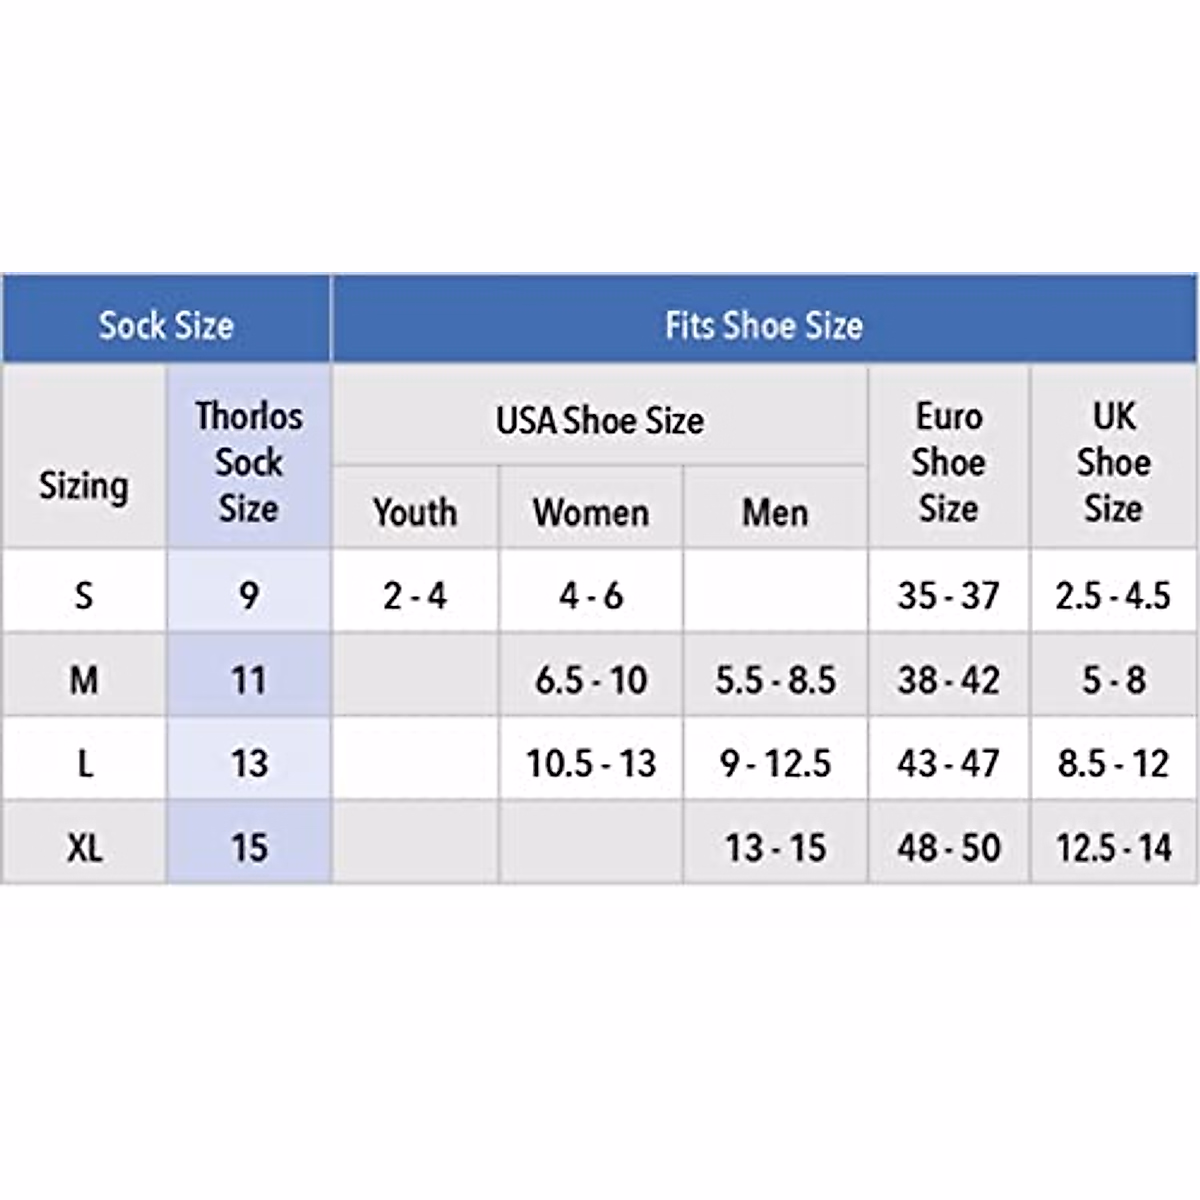Select the "XL" sizing row label

point(84,849)
